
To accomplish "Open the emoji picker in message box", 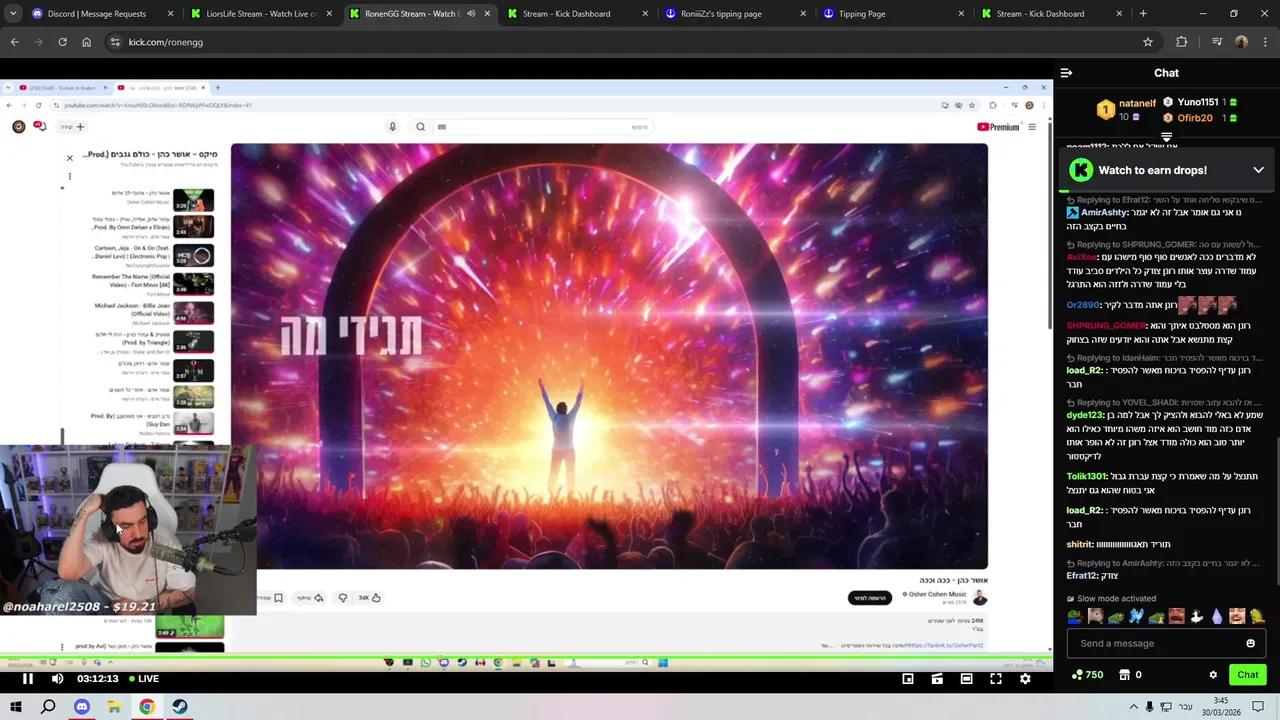I will pos(1250,644).
